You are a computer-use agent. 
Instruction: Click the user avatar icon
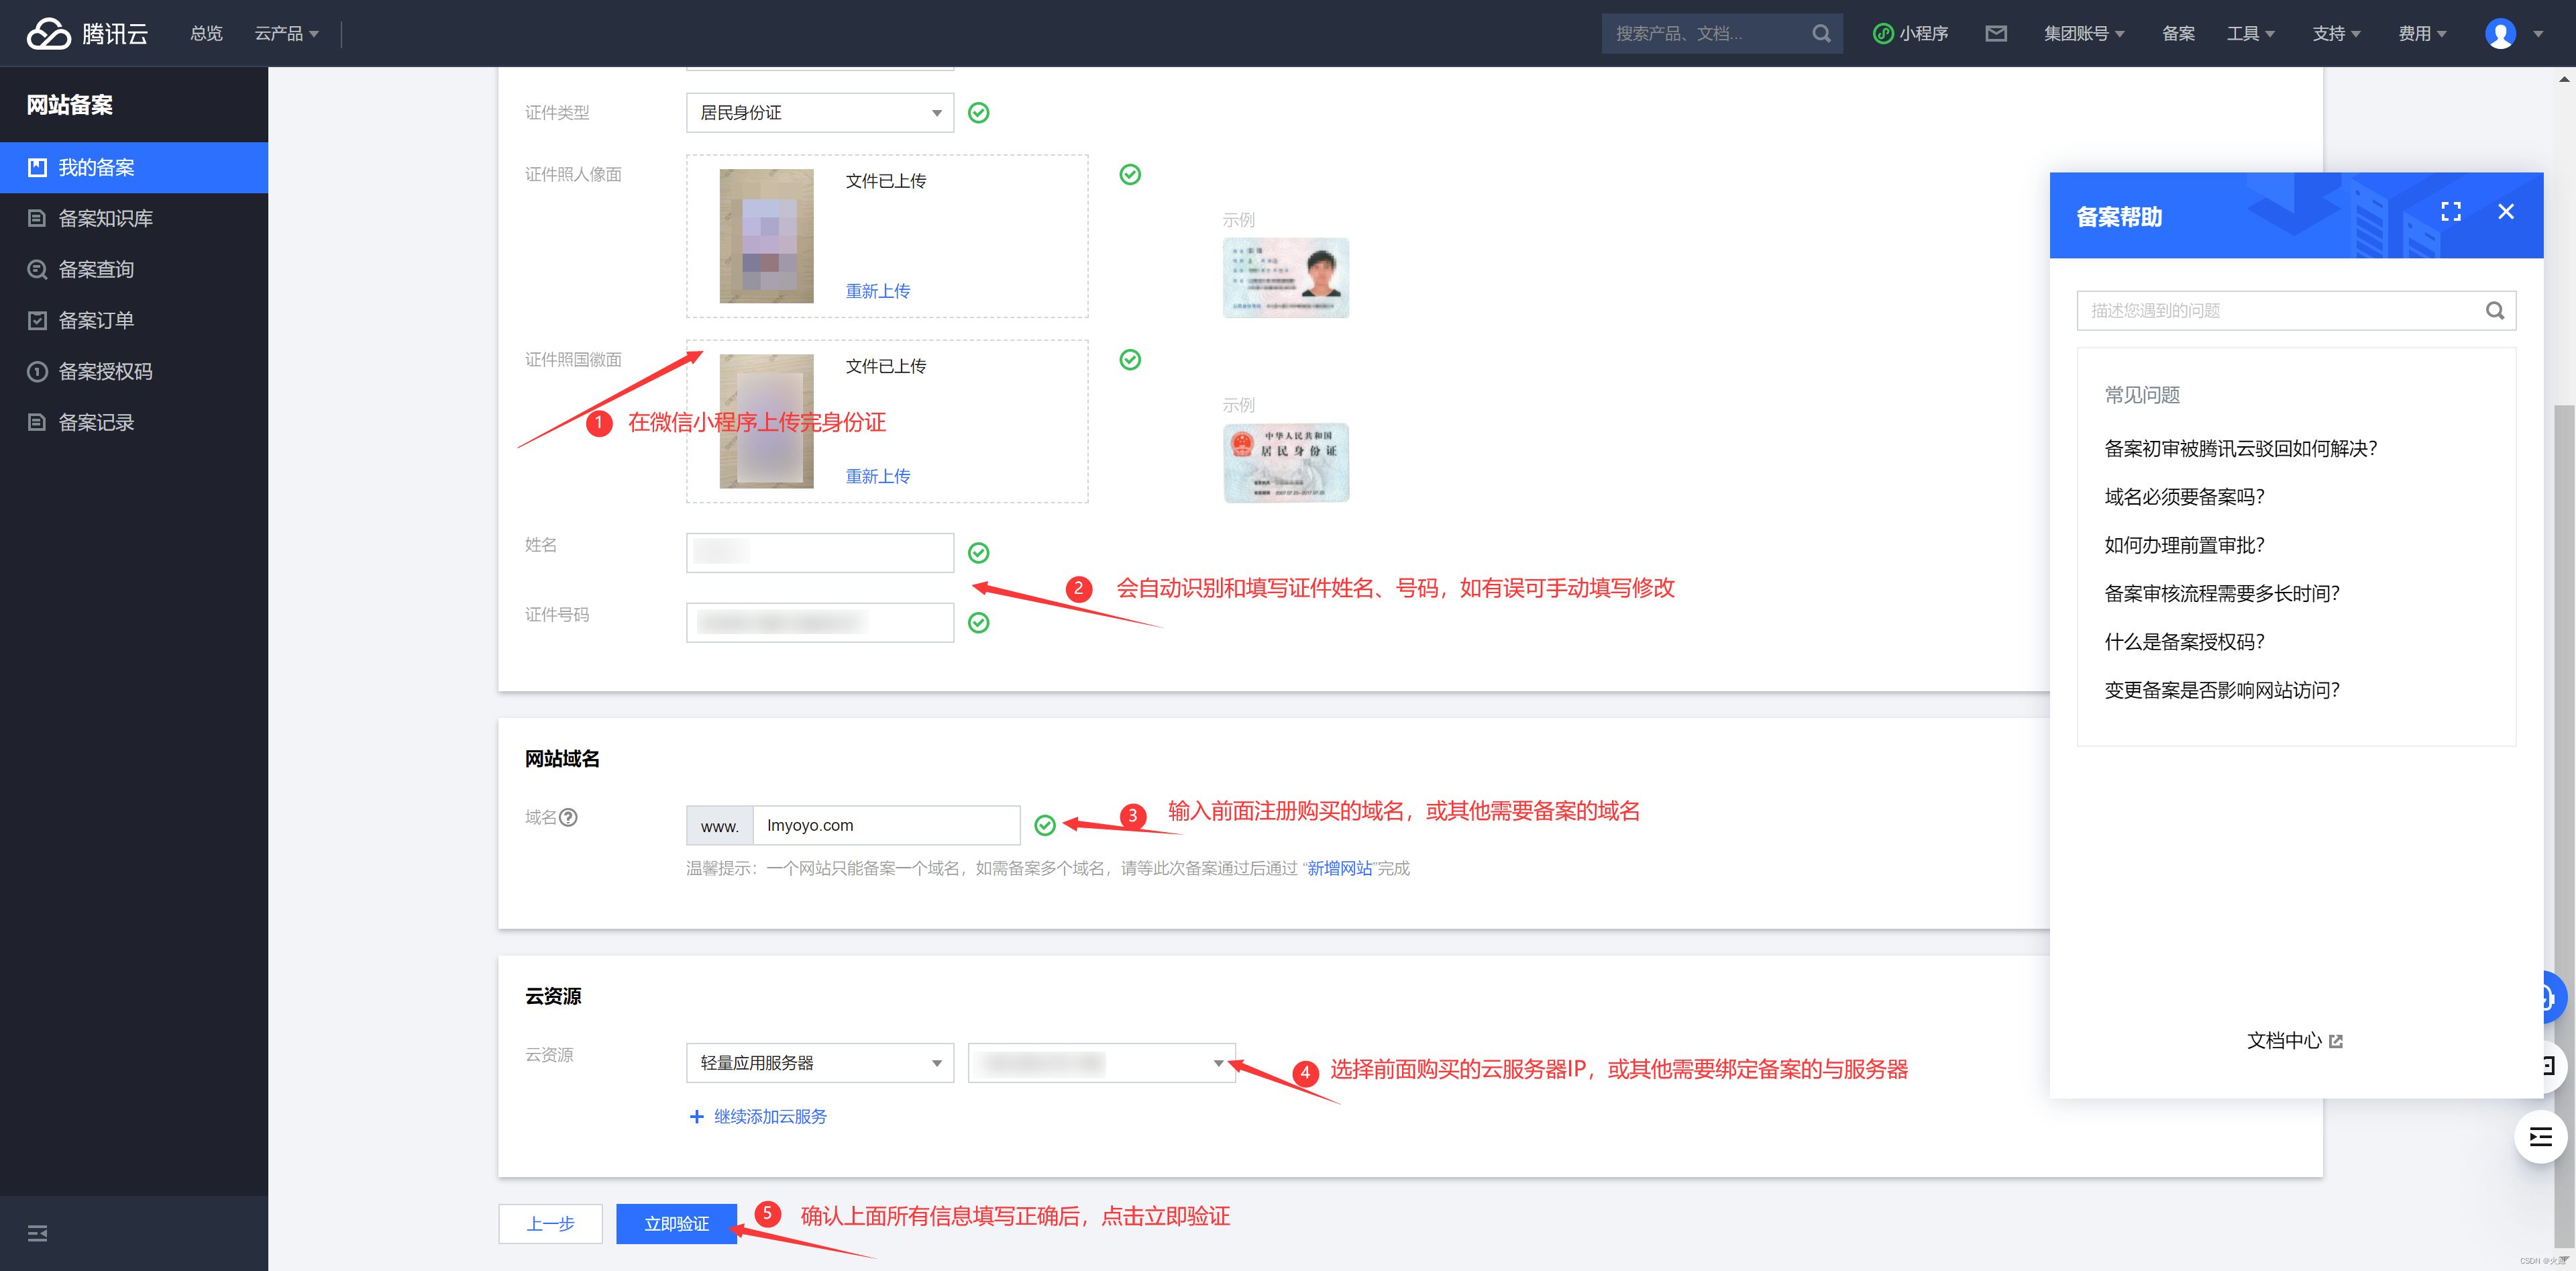[x=2500, y=33]
